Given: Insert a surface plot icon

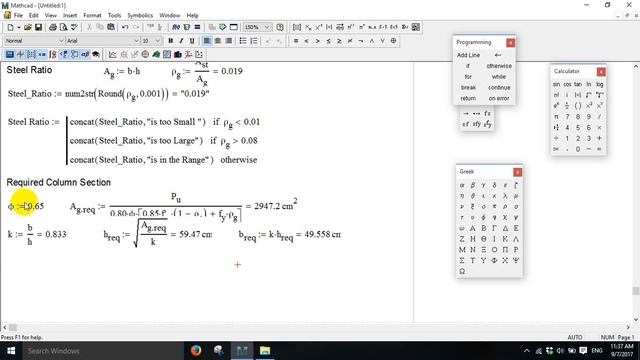Looking at the screenshot, I should click(x=156, y=54).
